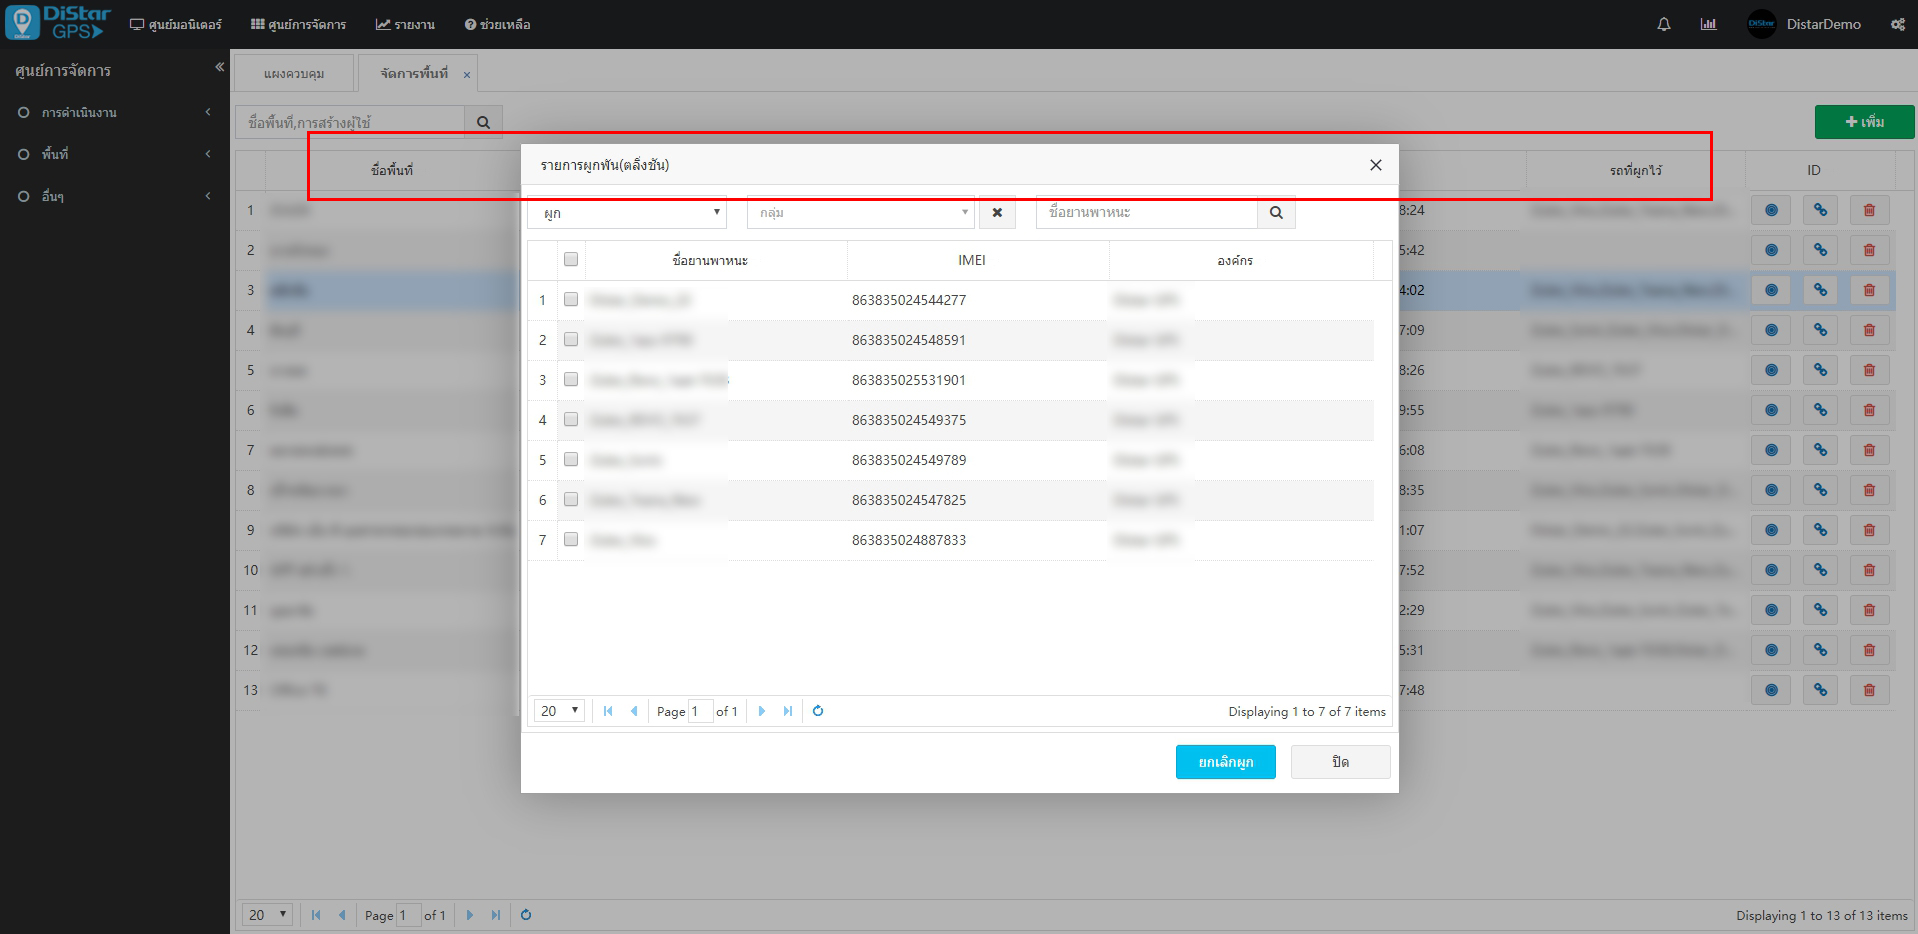The image size is (1918, 934).
Task: Check vehicle with IMEI 863835025531901
Action: tap(571, 379)
